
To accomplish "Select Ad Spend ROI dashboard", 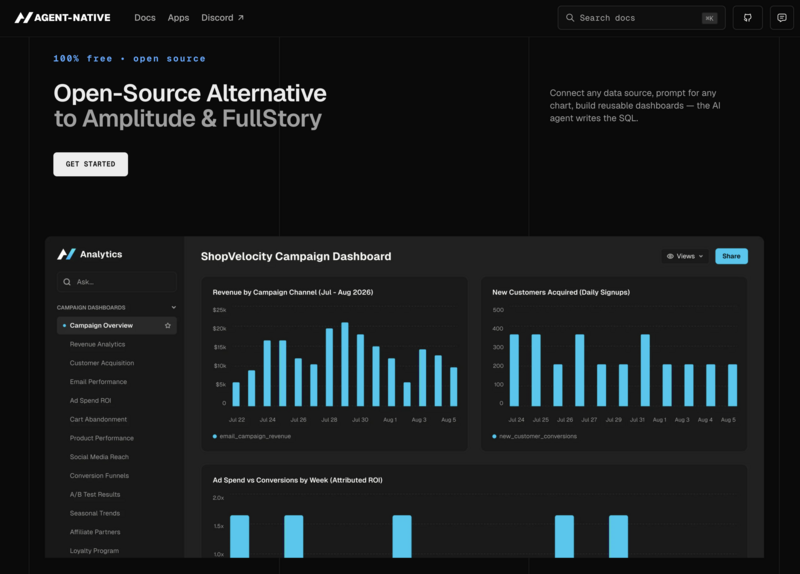I will (x=90, y=401).
